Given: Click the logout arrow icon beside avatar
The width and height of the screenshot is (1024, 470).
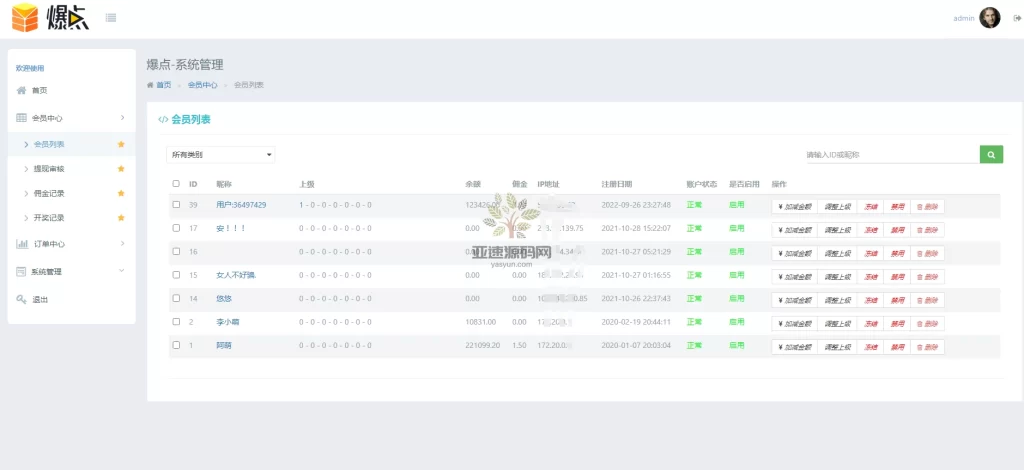Looking at the screenshot, I should pos(1017,18).
